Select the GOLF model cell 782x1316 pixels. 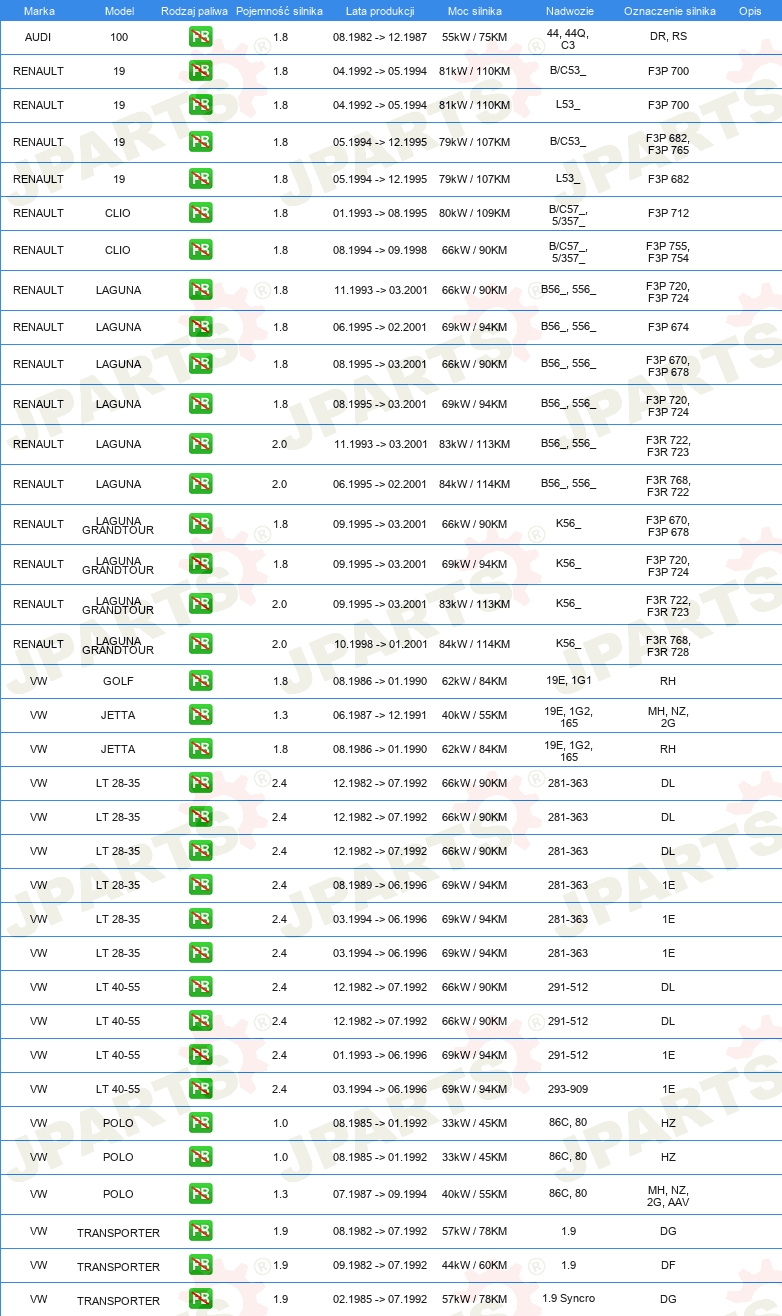tap(118, 681)
